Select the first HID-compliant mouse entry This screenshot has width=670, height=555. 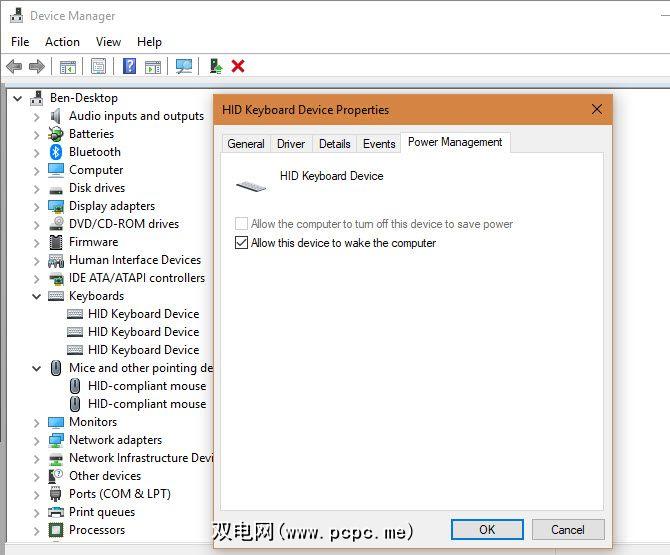[x=147, y=386]
